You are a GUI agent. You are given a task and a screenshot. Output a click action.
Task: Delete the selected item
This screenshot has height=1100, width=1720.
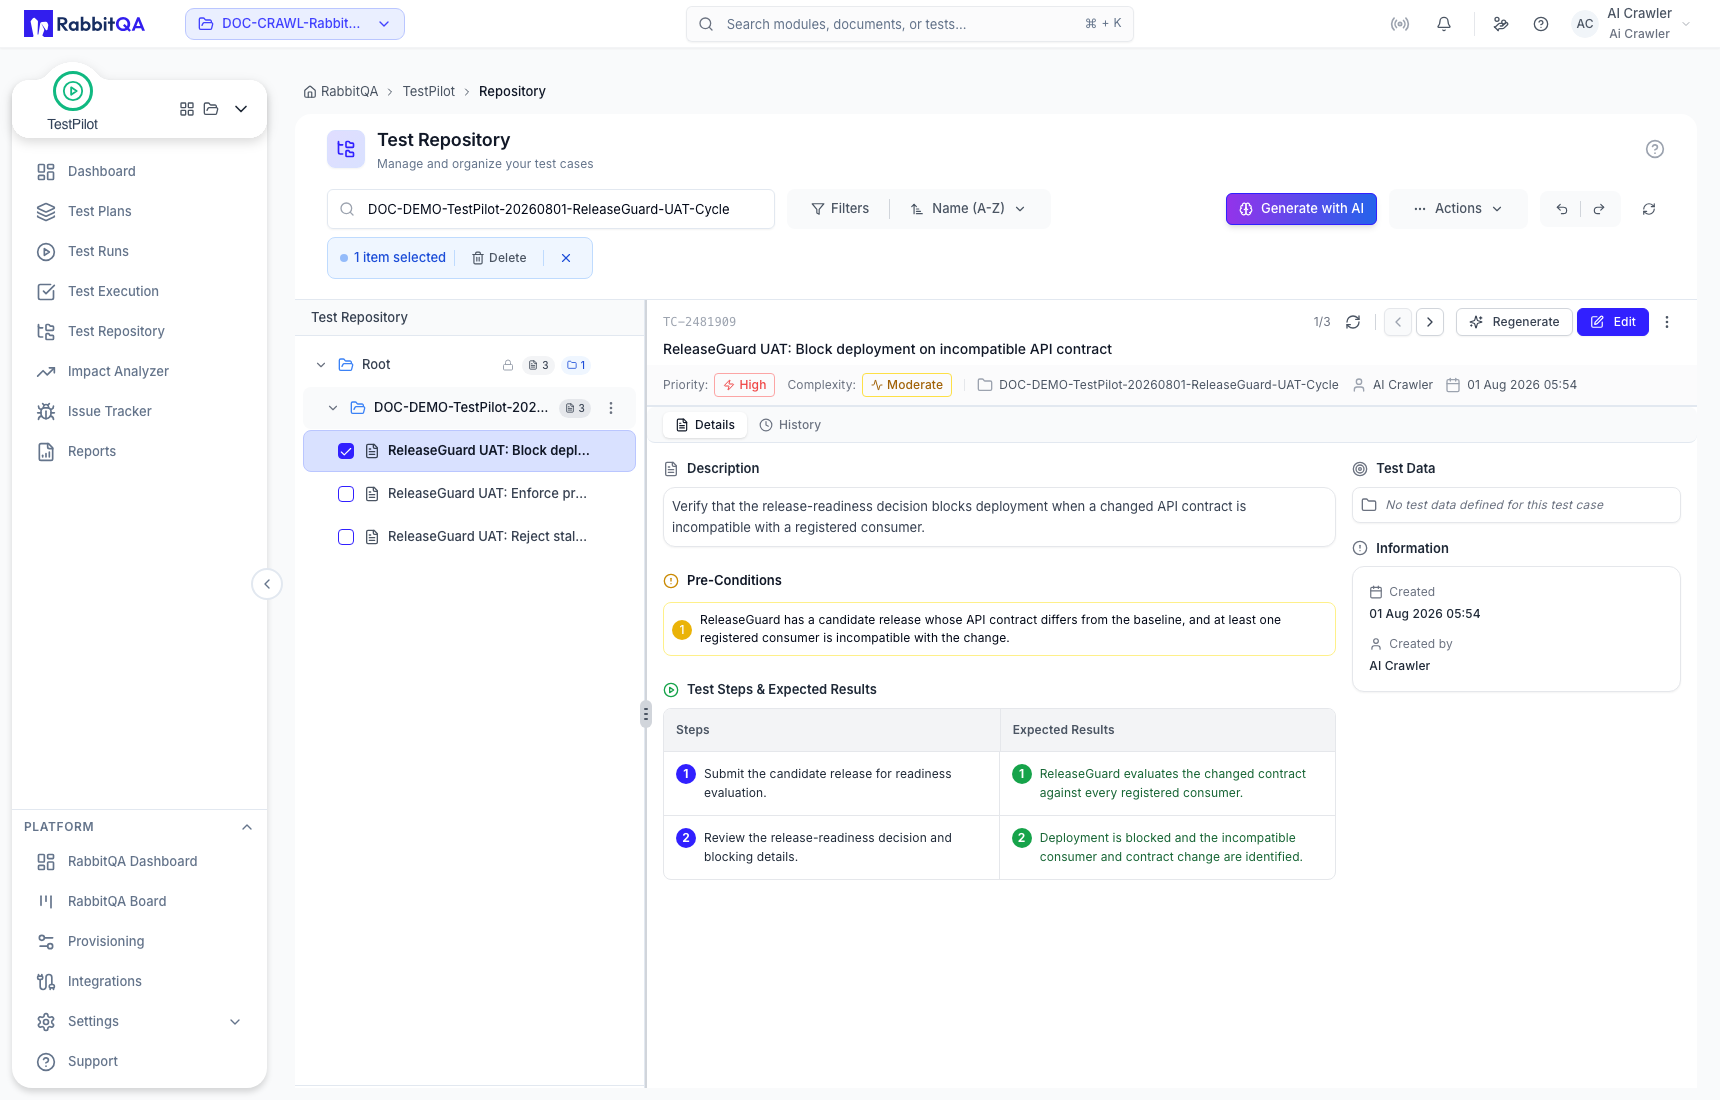pos(499,258)
